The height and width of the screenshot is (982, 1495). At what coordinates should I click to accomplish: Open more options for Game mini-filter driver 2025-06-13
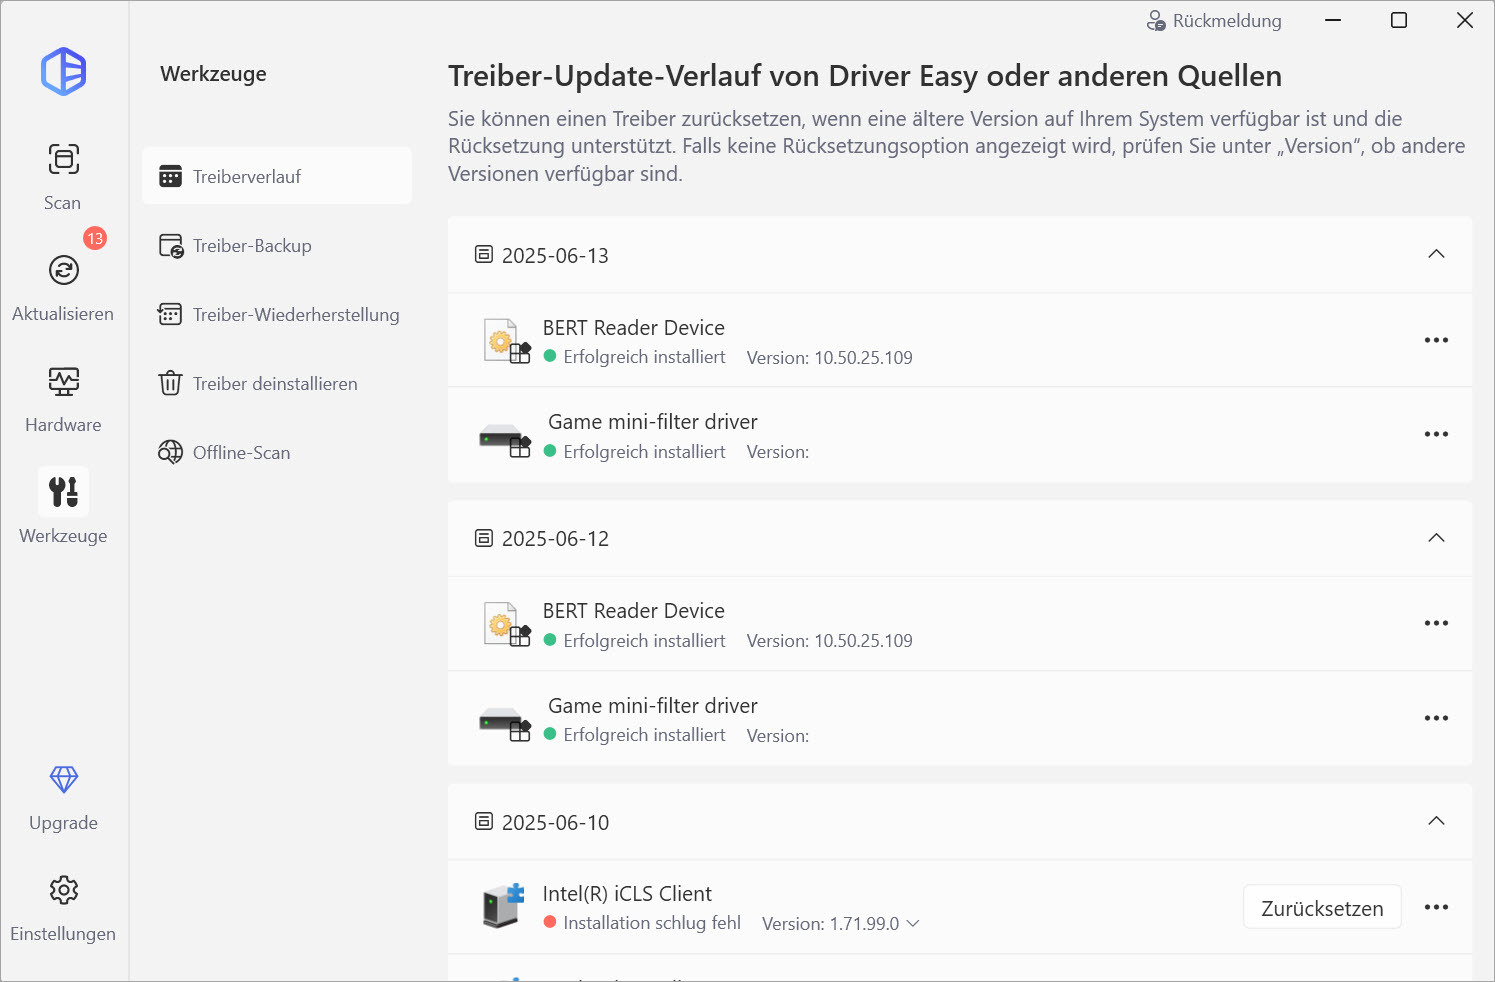tap(1436, 434)
